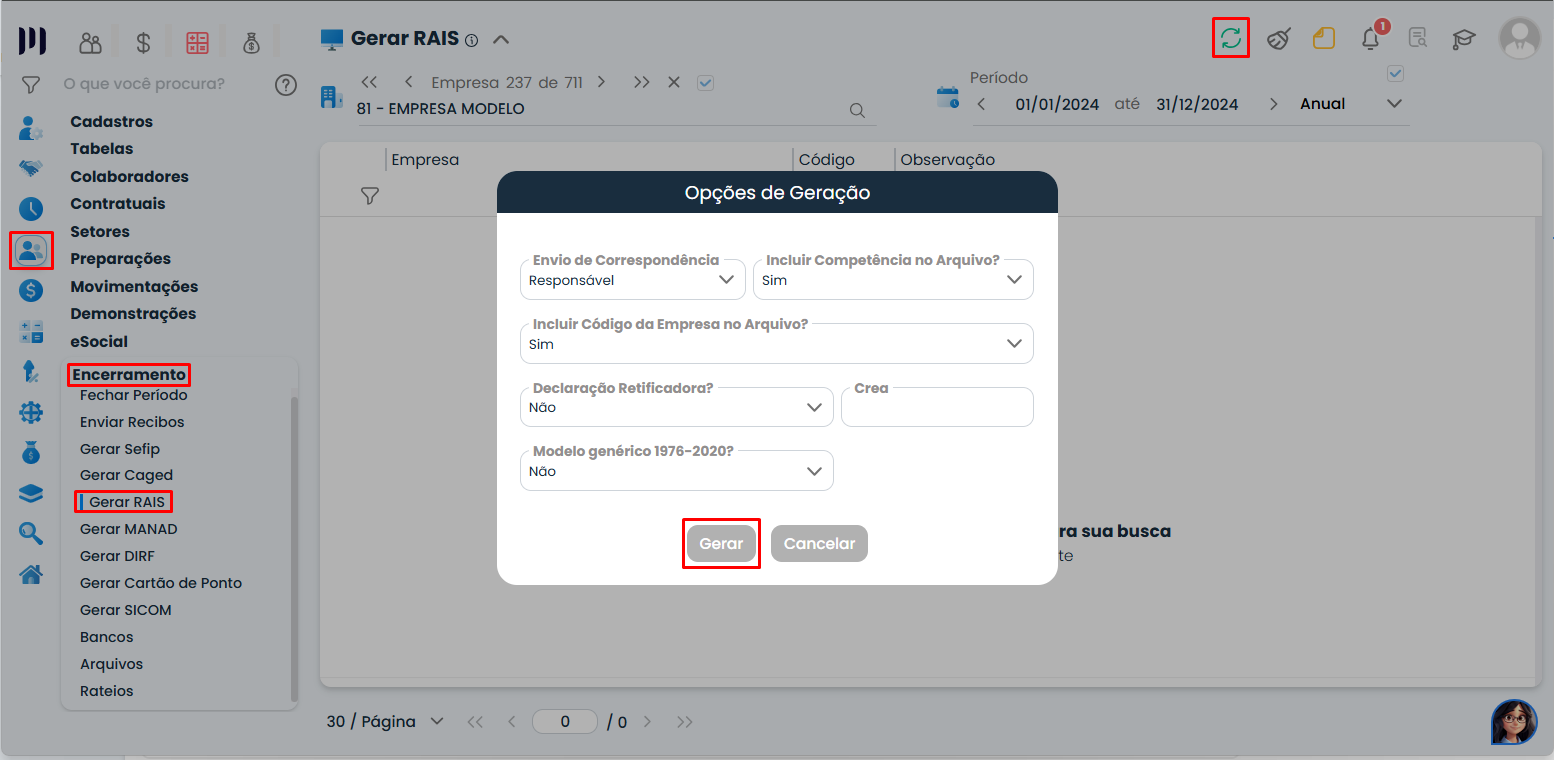Open the Colaboradores menu section
This screenshot has width=1554, height=760.
[129, 176]
